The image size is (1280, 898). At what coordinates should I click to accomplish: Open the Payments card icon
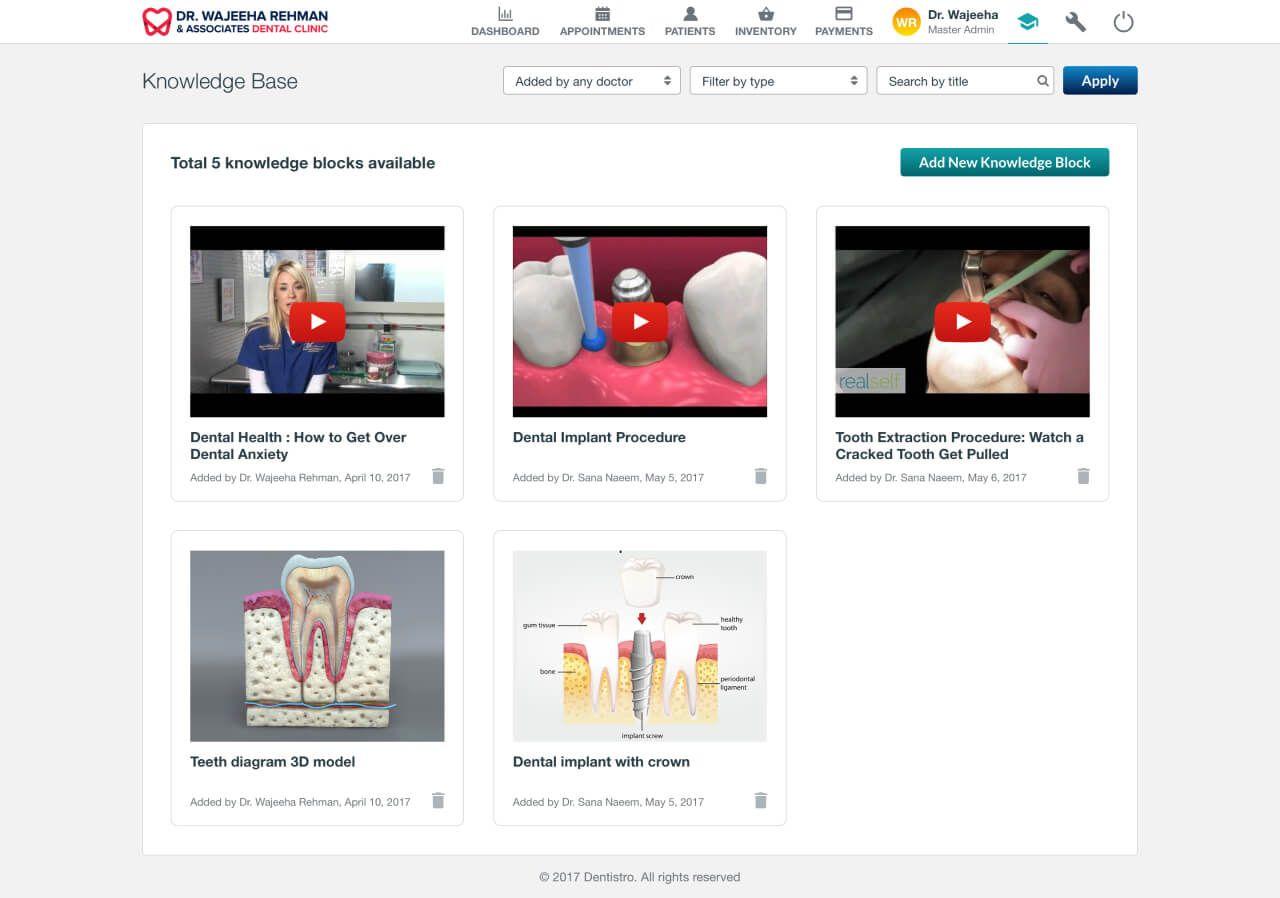coord(844,14)
